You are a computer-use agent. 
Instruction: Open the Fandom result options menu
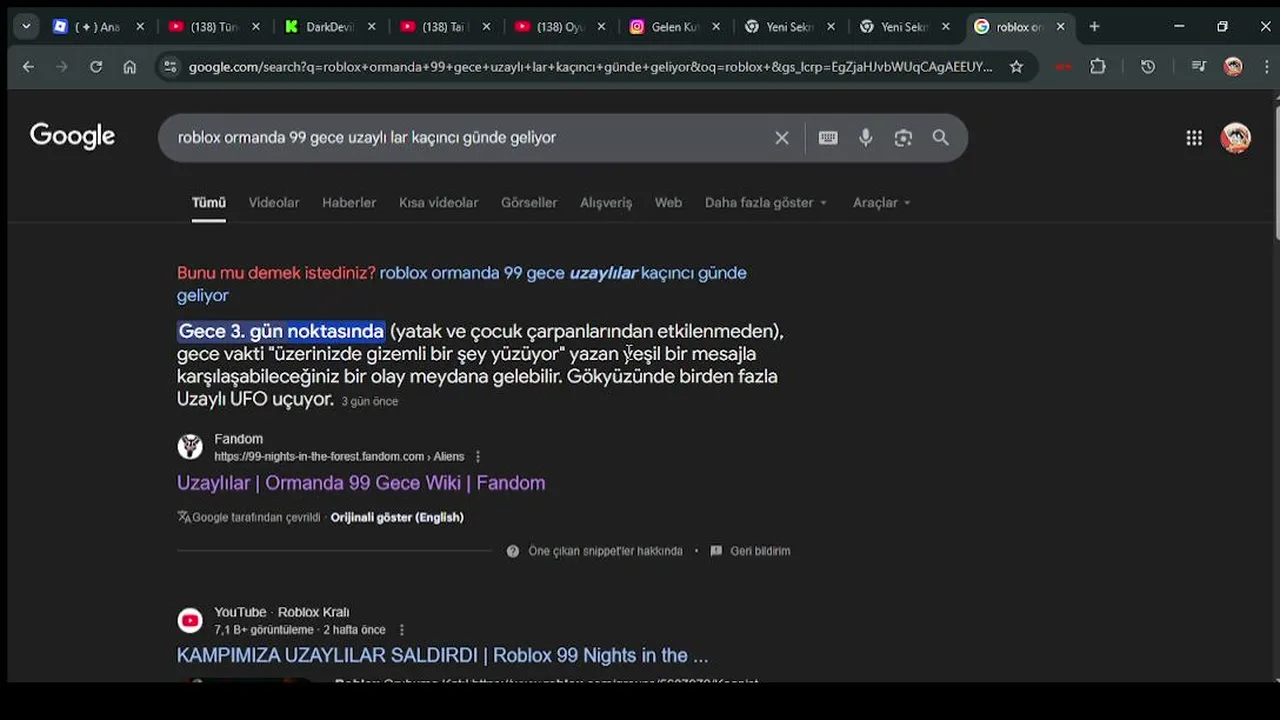coord(478,457)
